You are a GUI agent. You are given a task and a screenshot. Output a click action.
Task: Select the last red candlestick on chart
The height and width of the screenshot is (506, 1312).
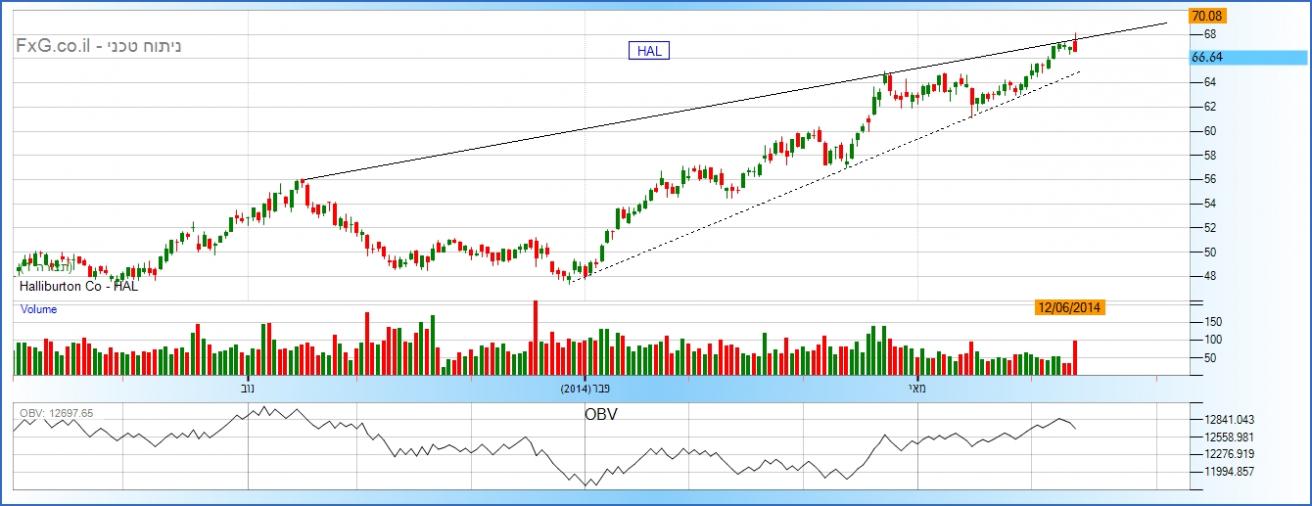click(1075, 44)
